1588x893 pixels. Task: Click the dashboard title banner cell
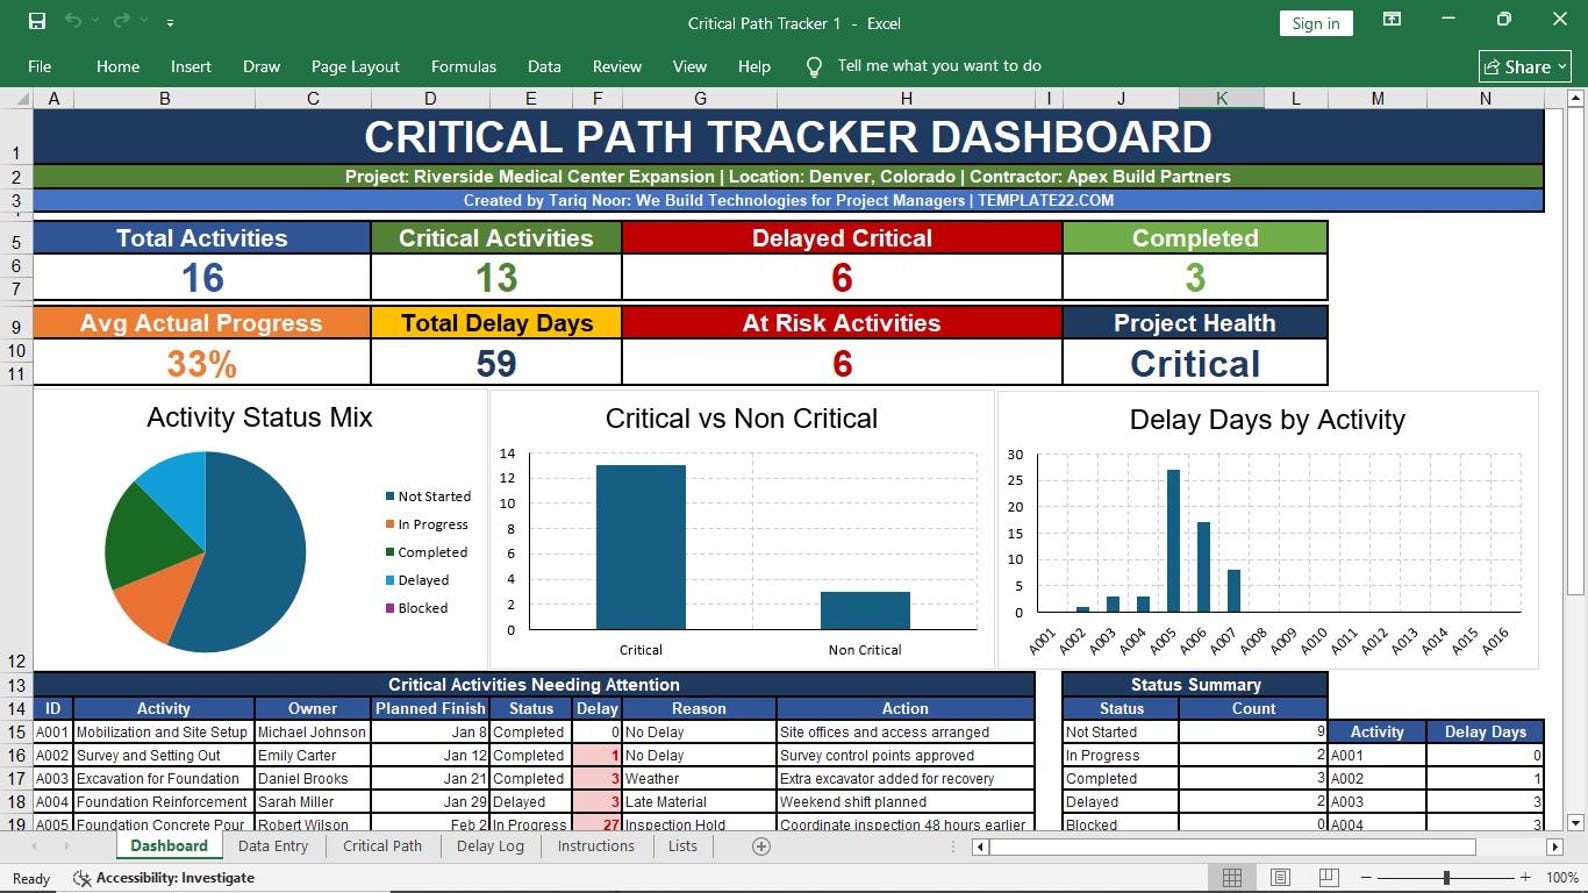(x=788, y=137)
